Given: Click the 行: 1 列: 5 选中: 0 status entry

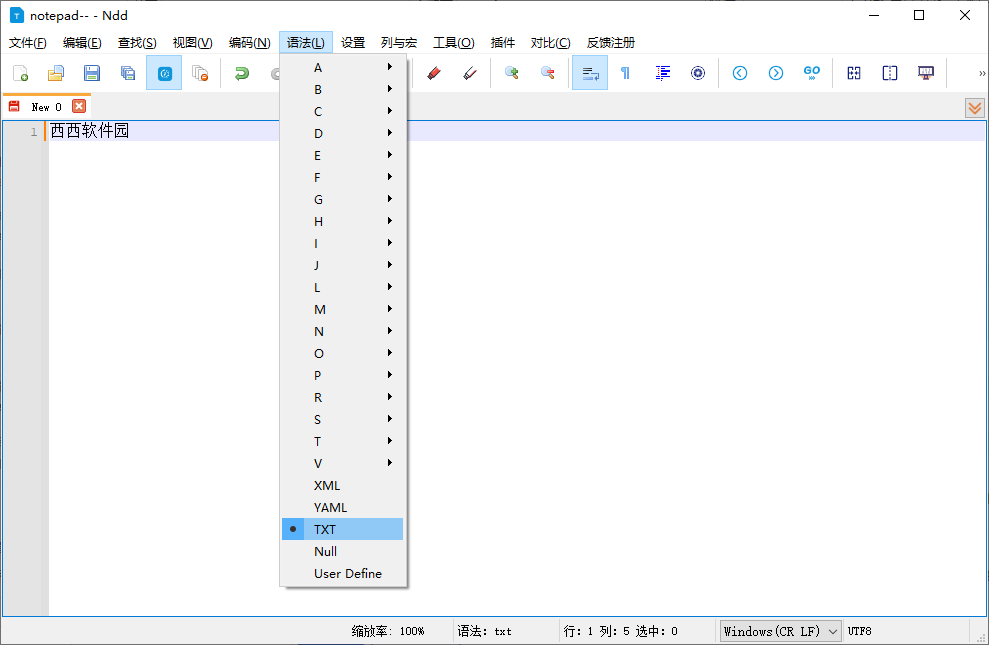Looking at the screenshot, I should point(621,631).
